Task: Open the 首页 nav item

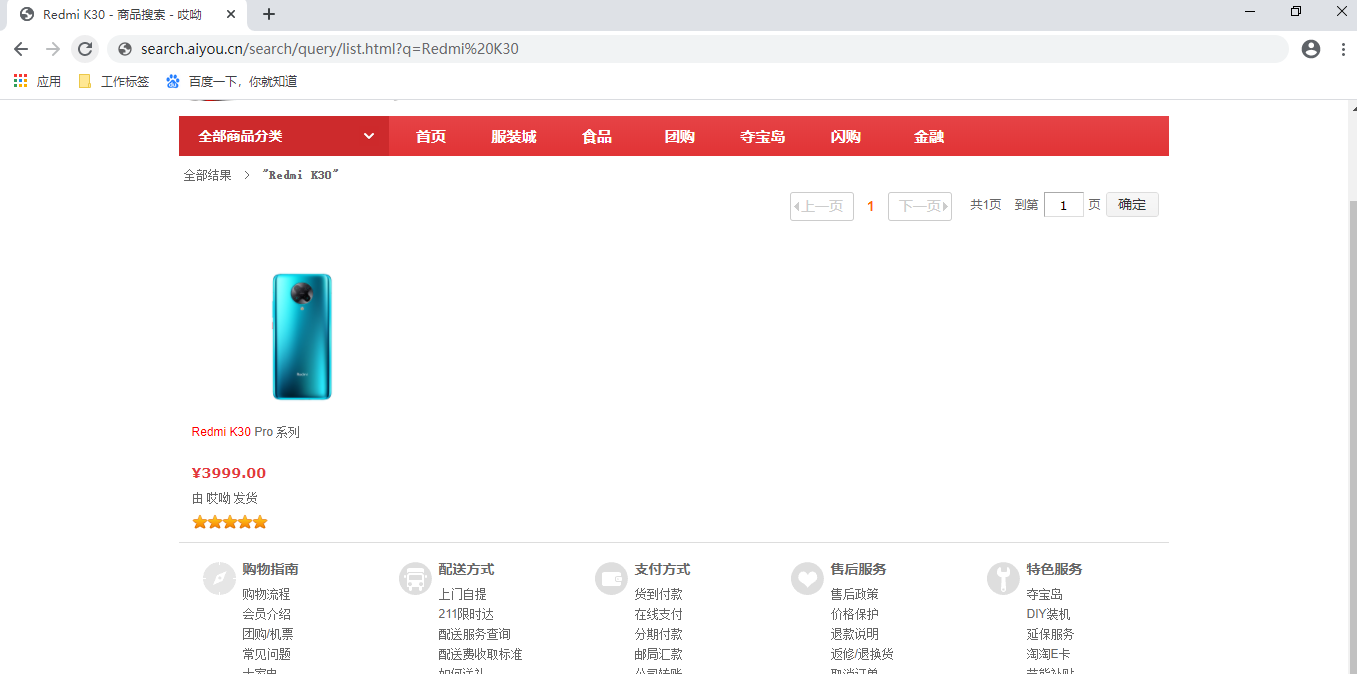Action: coord(431,136)
